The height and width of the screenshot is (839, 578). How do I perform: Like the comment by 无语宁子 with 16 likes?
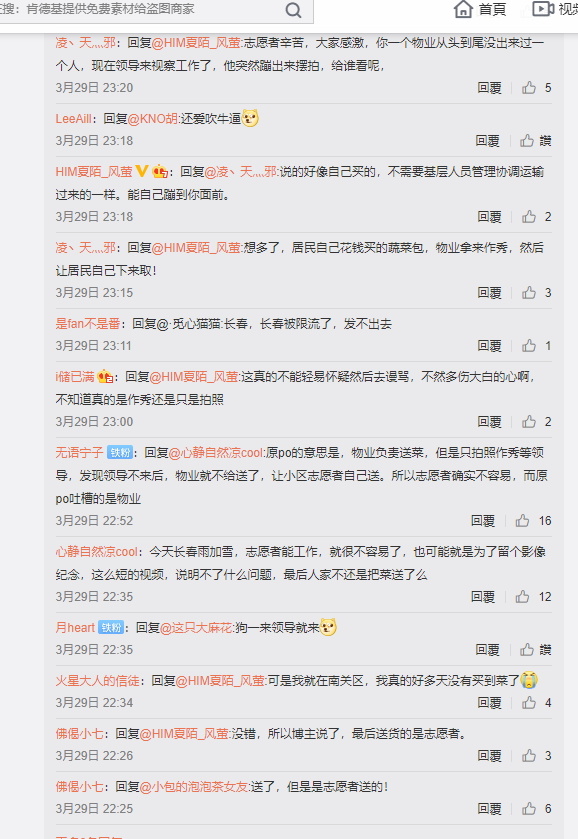tap(522, 521)
